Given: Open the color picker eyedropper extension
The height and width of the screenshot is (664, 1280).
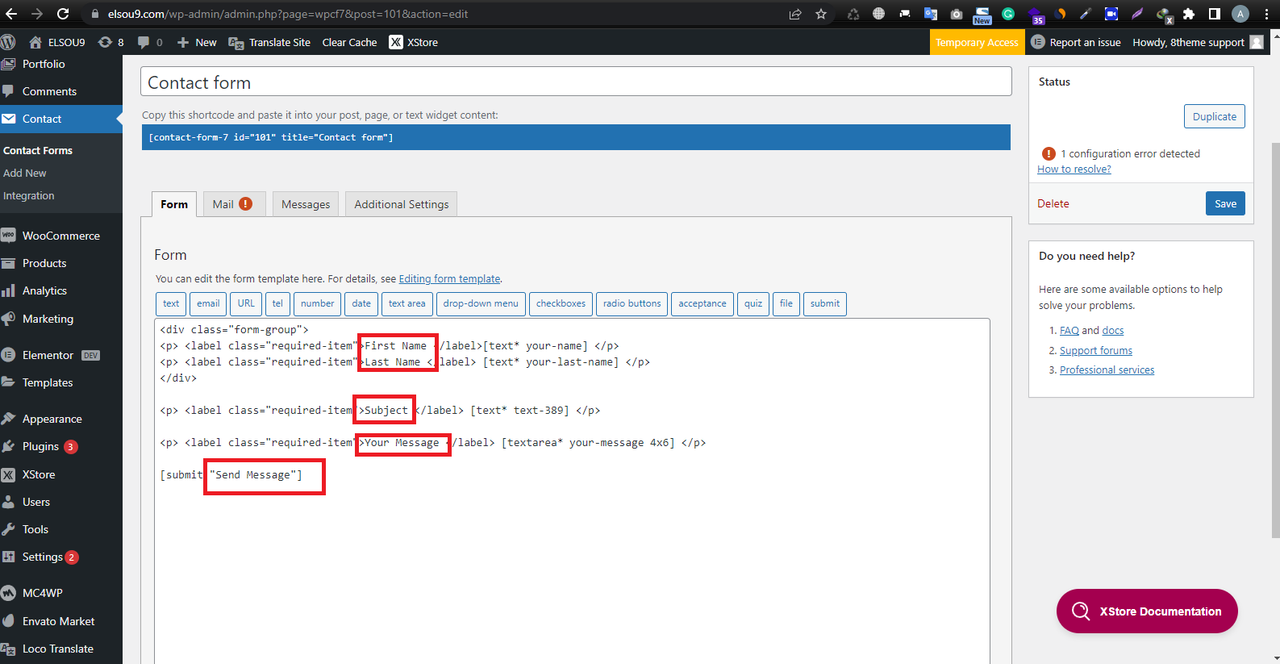Looking at the screenshot, I should [1086, 14].
